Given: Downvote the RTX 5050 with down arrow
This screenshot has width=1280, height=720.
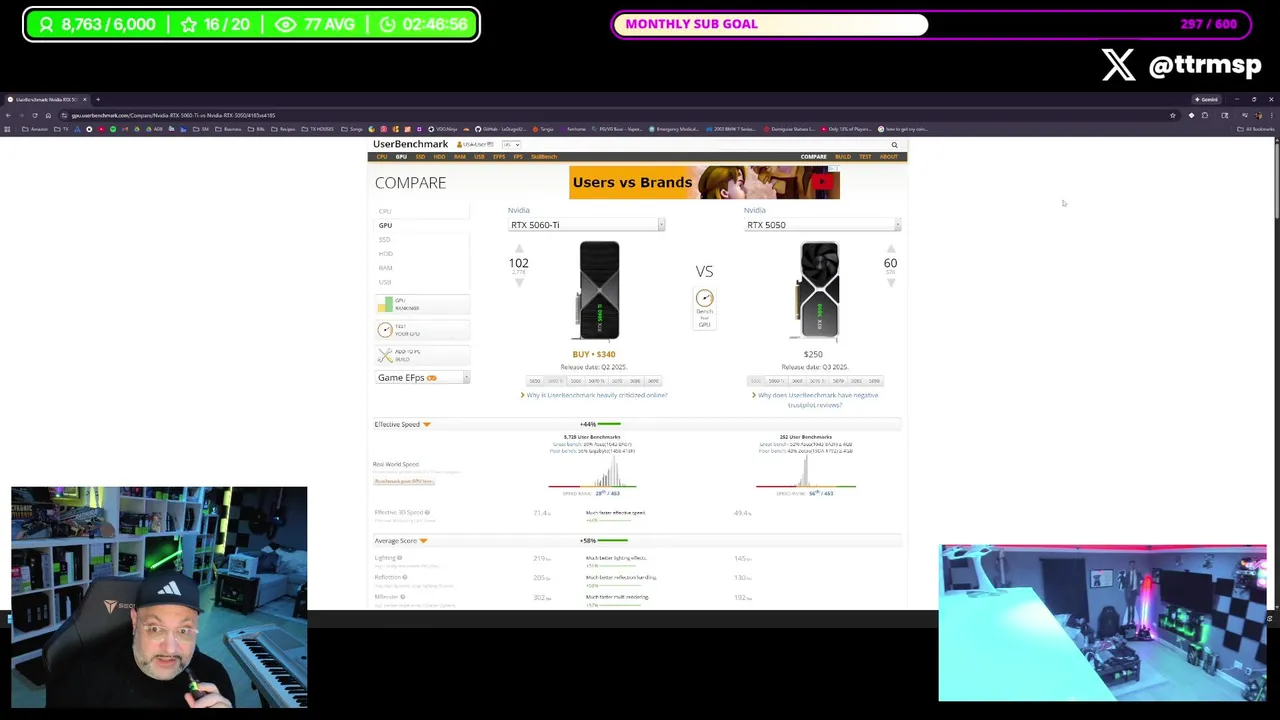Looking at the screenshot, I should click(x=890, y=282).
